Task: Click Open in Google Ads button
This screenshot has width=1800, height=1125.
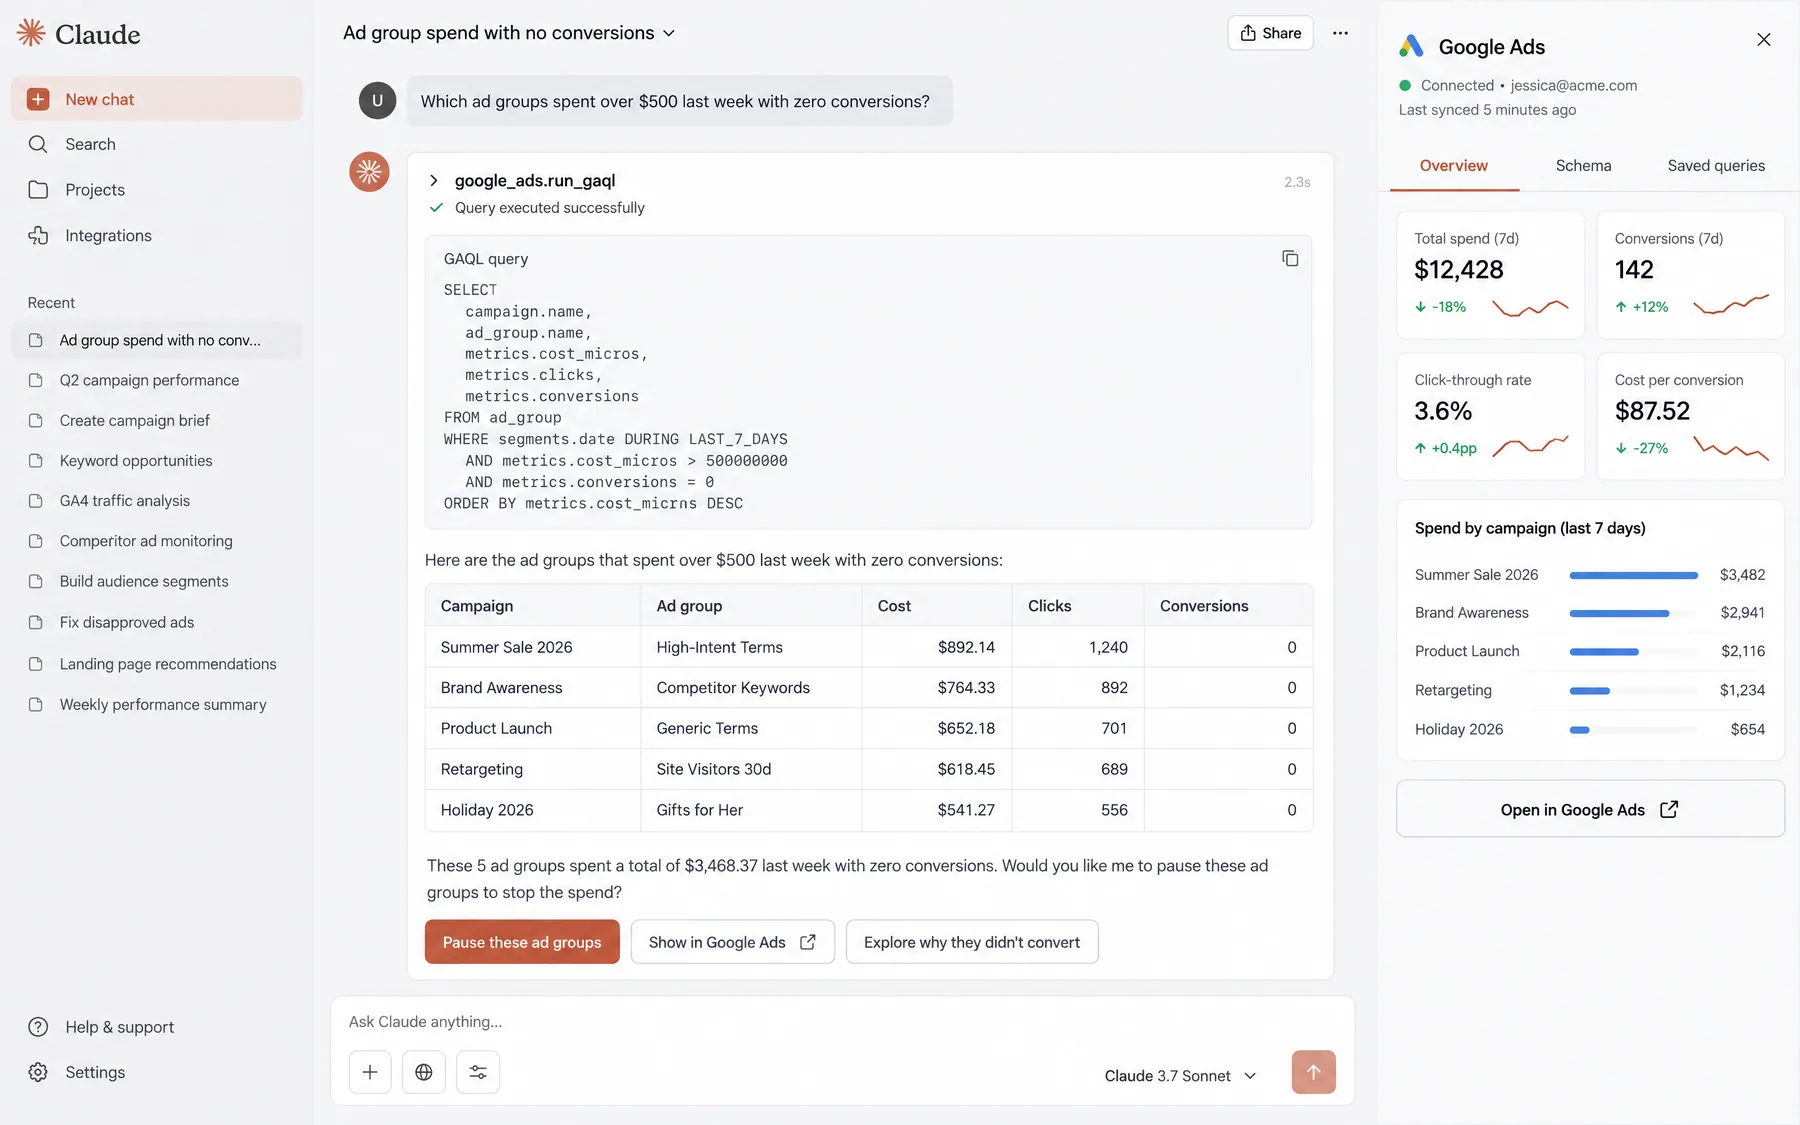Action: point(1590,809)
